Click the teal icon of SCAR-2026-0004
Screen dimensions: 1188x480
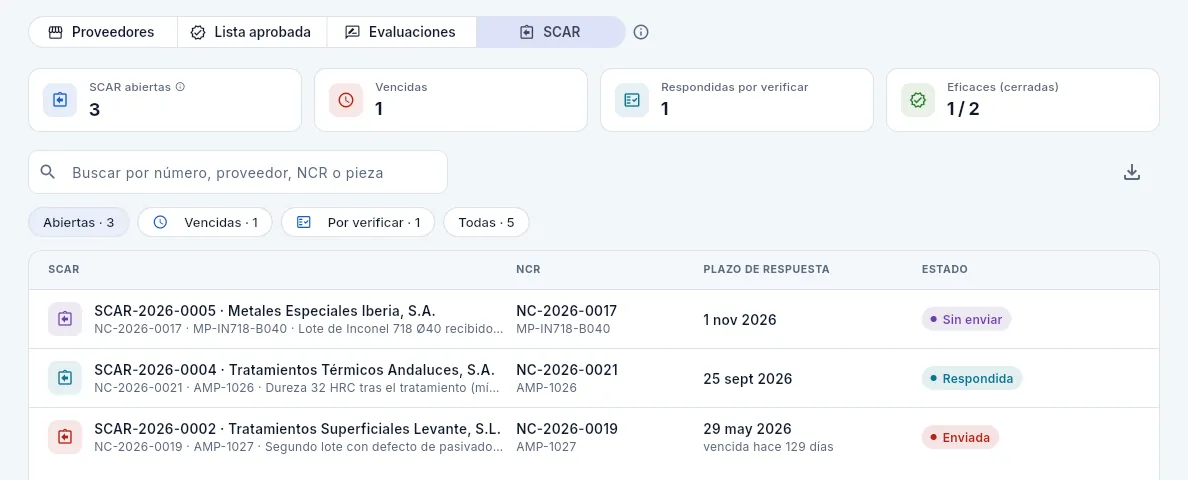[64, 378]
